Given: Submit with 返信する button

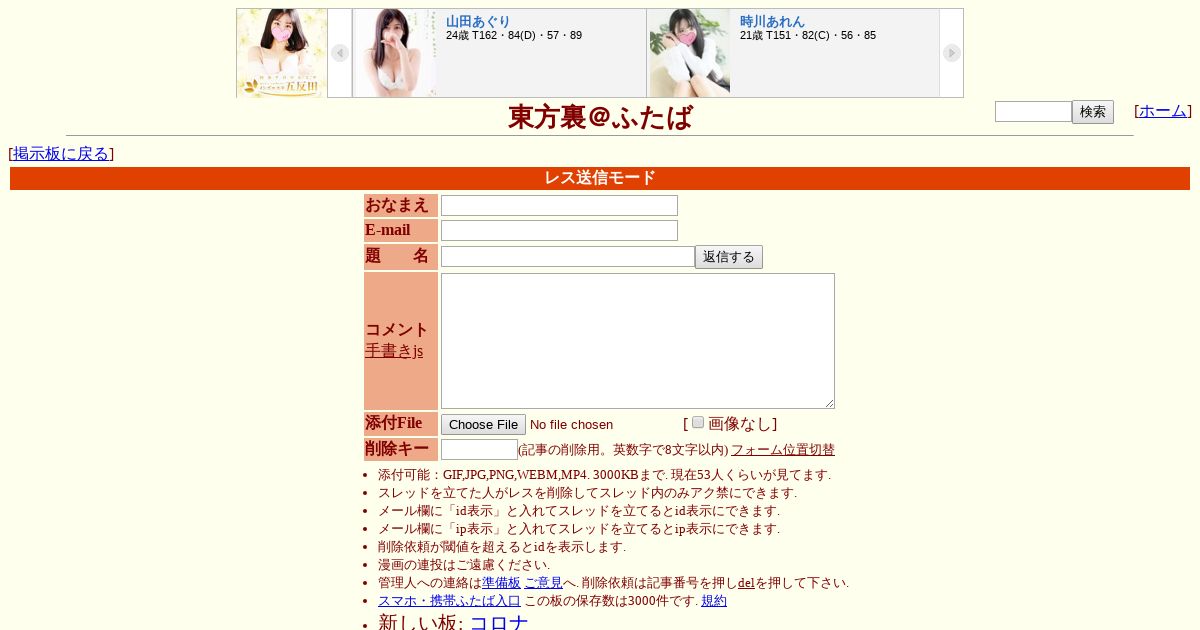Looking at the screenshot, I should (729, 257).
